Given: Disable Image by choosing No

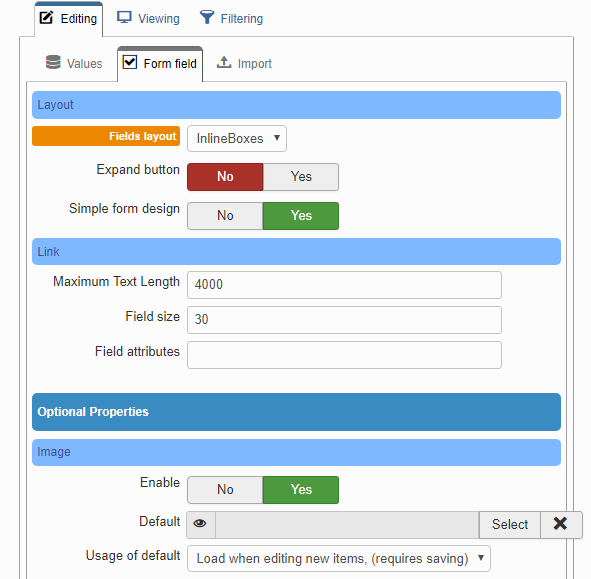Looking at the screenshot, I should point(225,490).
